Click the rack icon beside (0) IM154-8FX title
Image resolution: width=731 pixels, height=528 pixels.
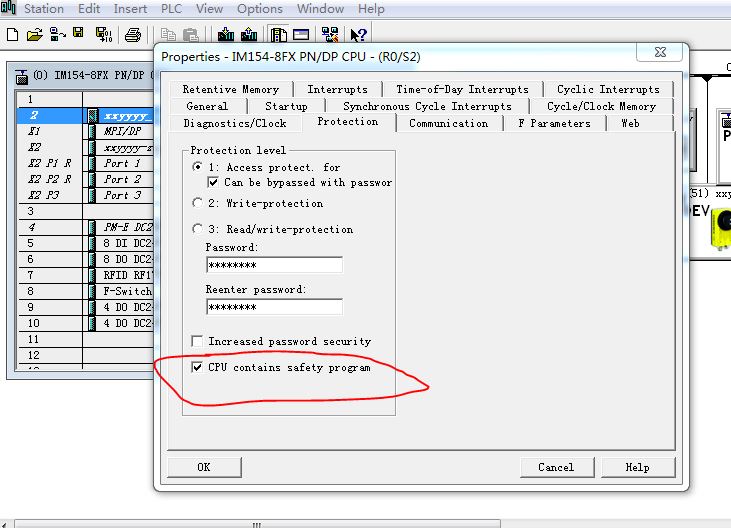[21, 76]
